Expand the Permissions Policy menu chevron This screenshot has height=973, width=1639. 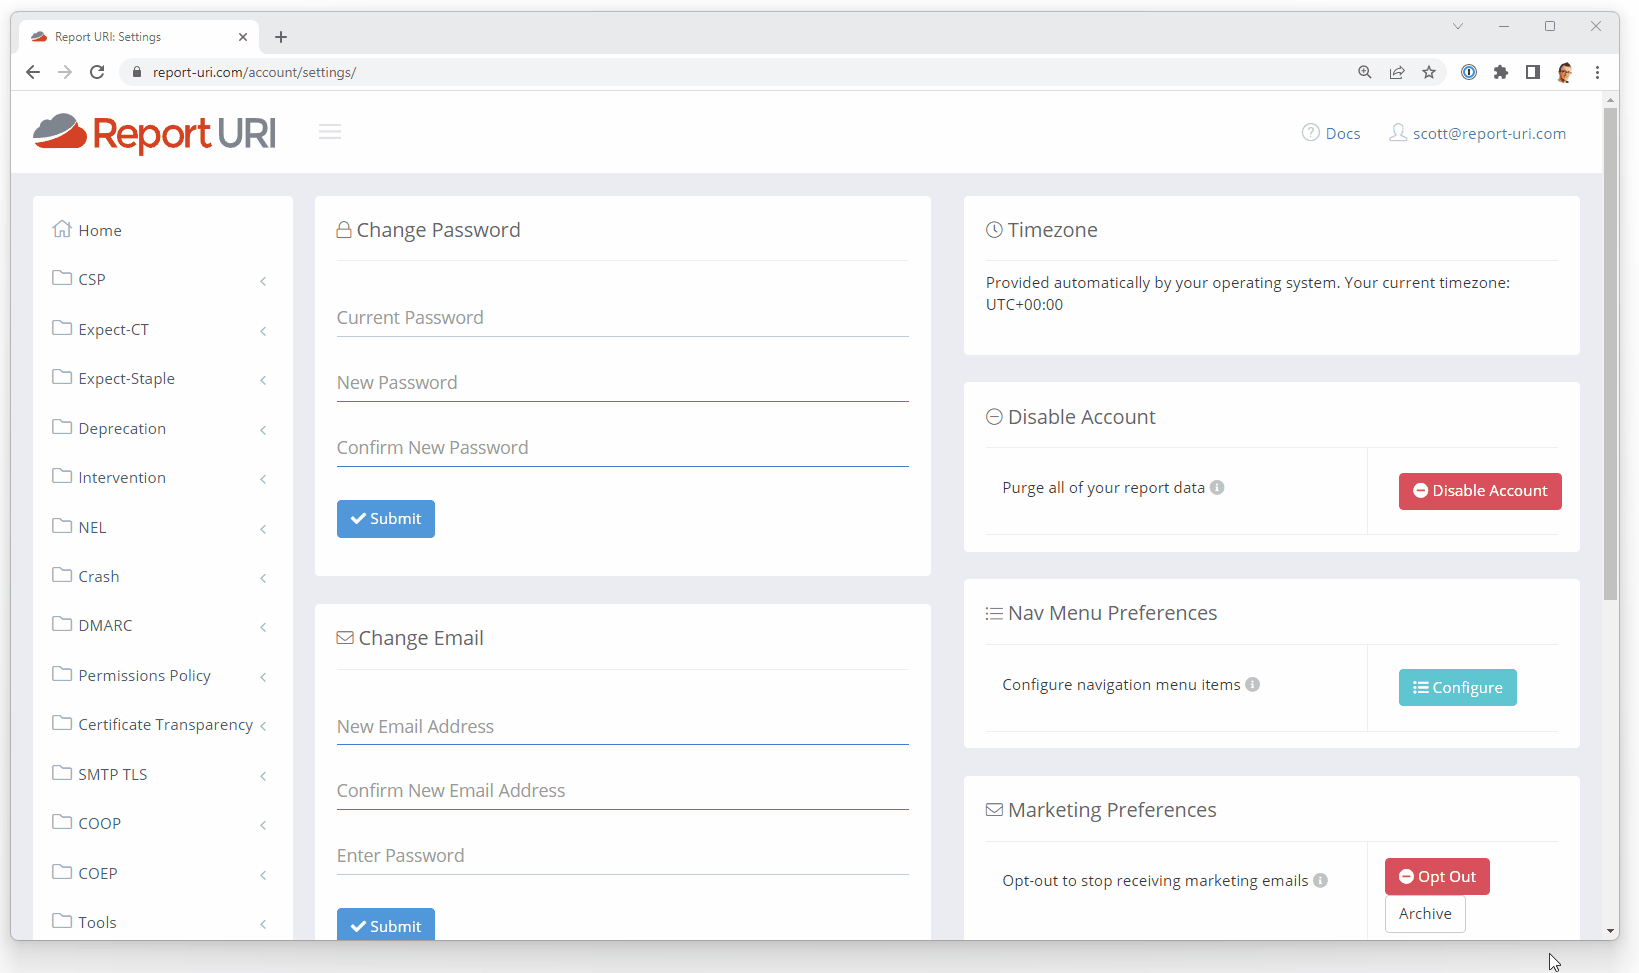click(x=263, y=677)
